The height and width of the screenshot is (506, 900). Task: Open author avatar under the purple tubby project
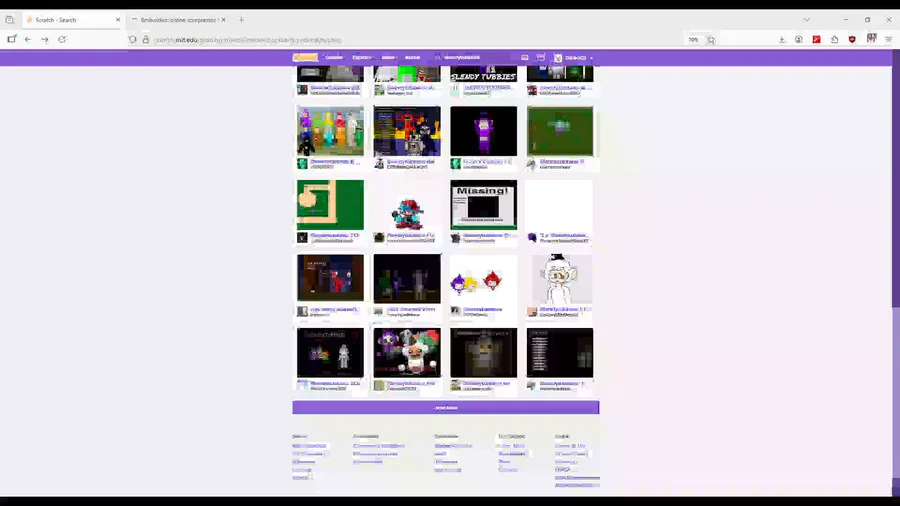pyautogui.click(x=456, y=164)
